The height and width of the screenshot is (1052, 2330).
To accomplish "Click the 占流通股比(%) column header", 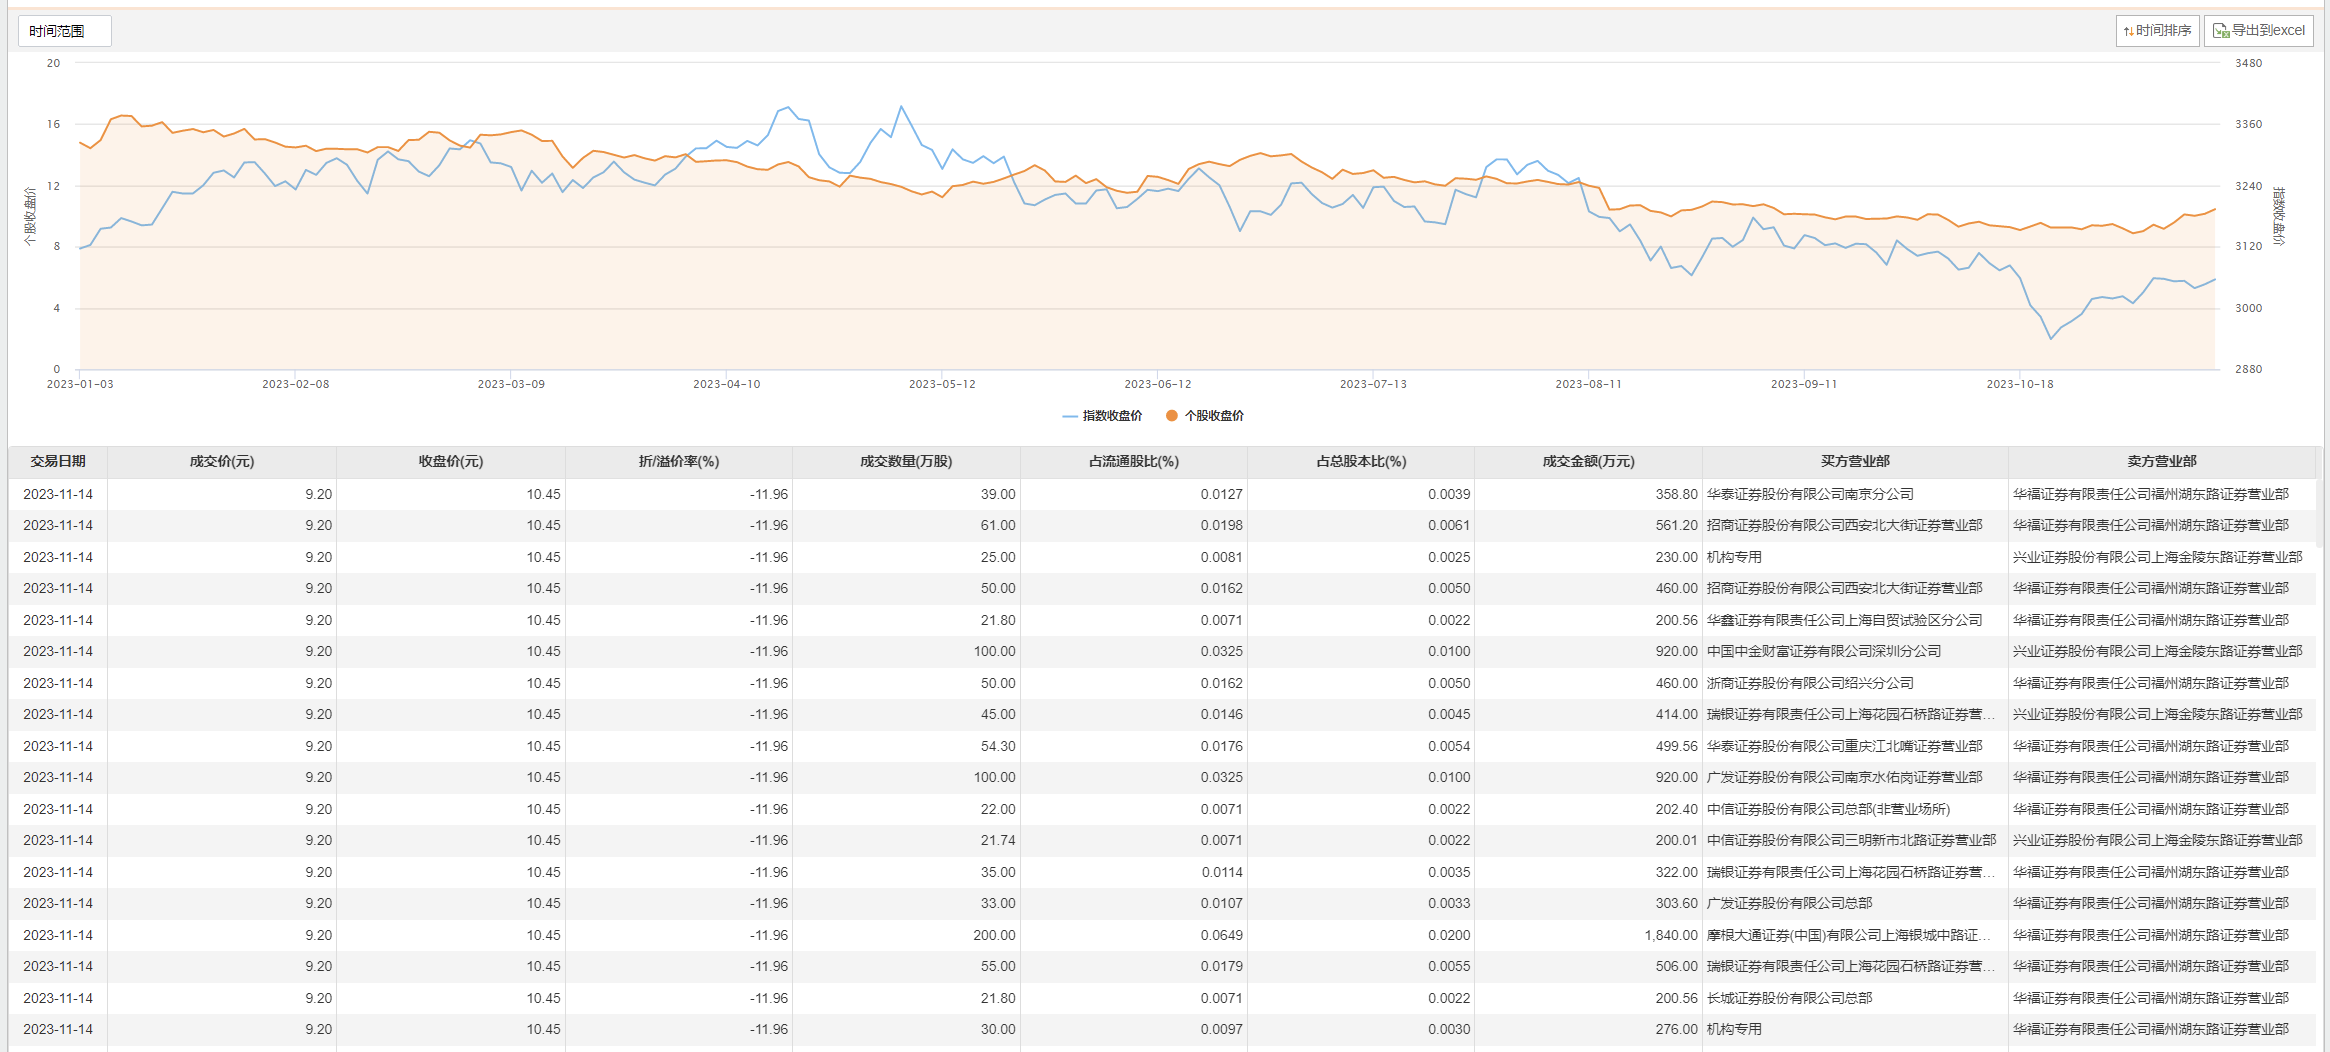I will pos(1133,462).
